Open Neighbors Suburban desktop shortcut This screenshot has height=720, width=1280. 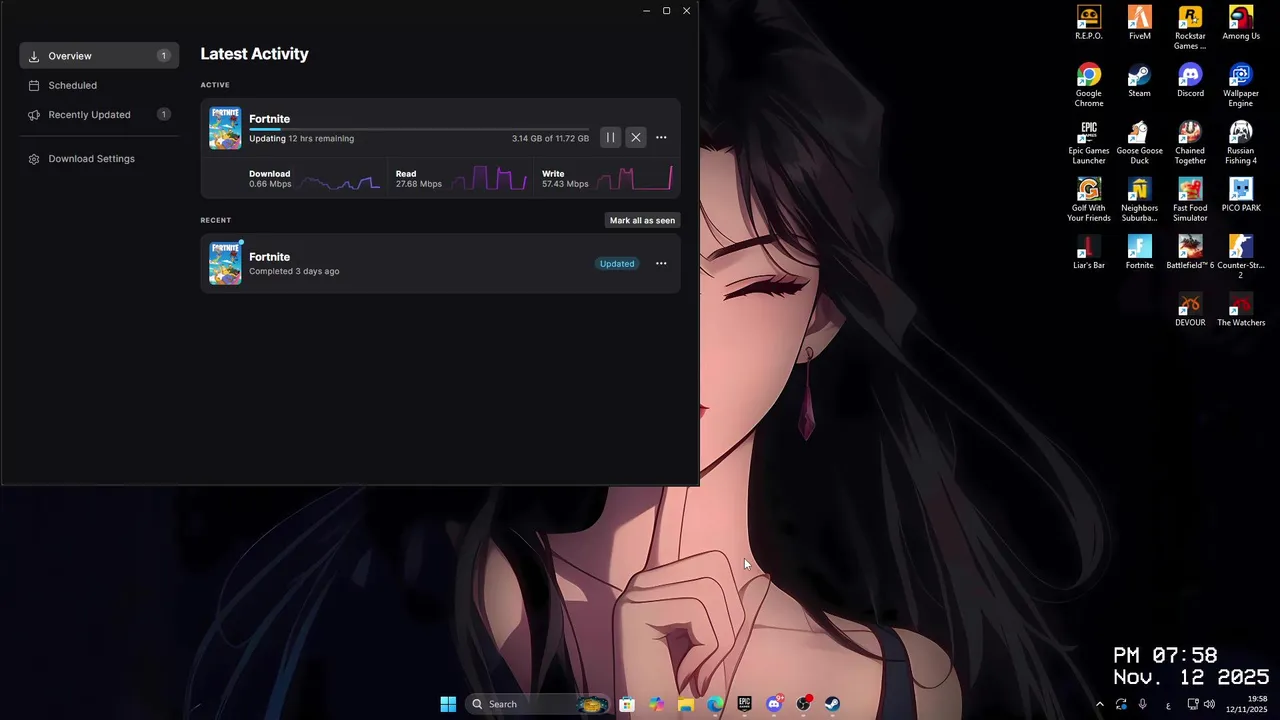(1140, 200)
